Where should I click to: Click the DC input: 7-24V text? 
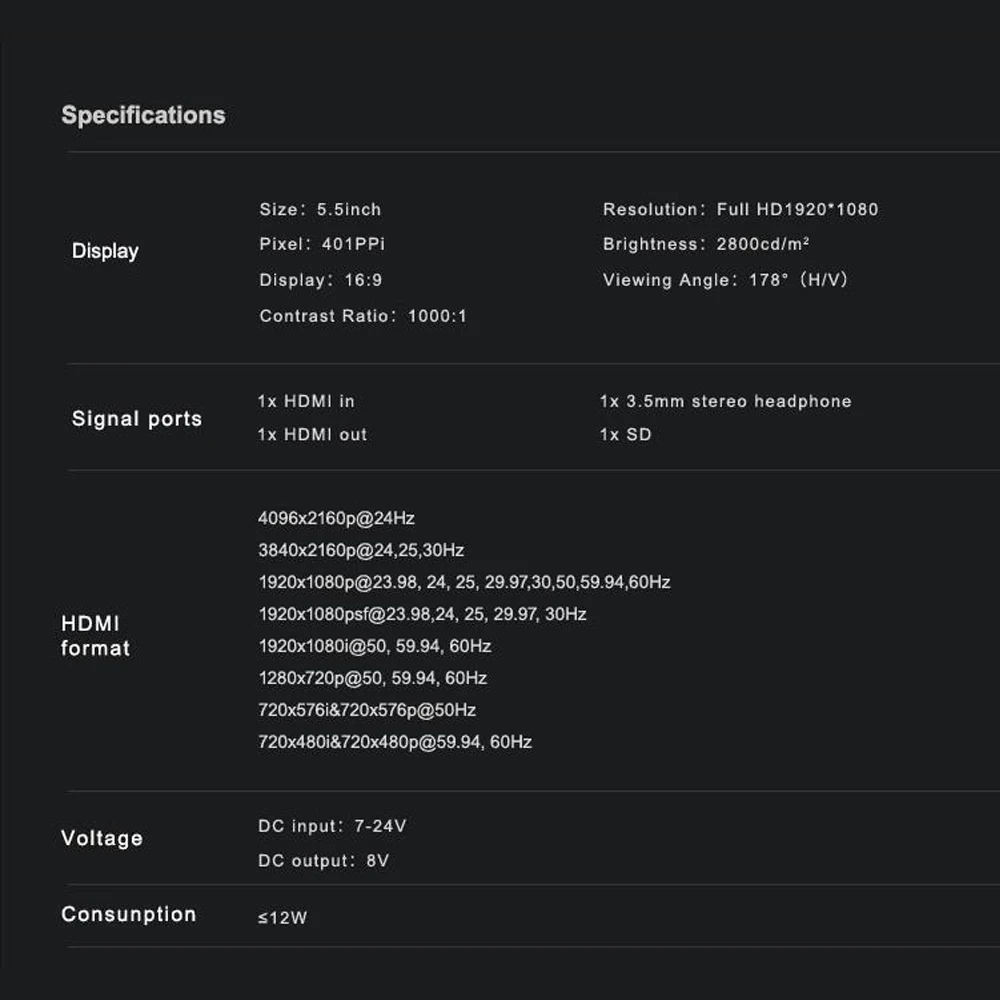pos(332,826)
